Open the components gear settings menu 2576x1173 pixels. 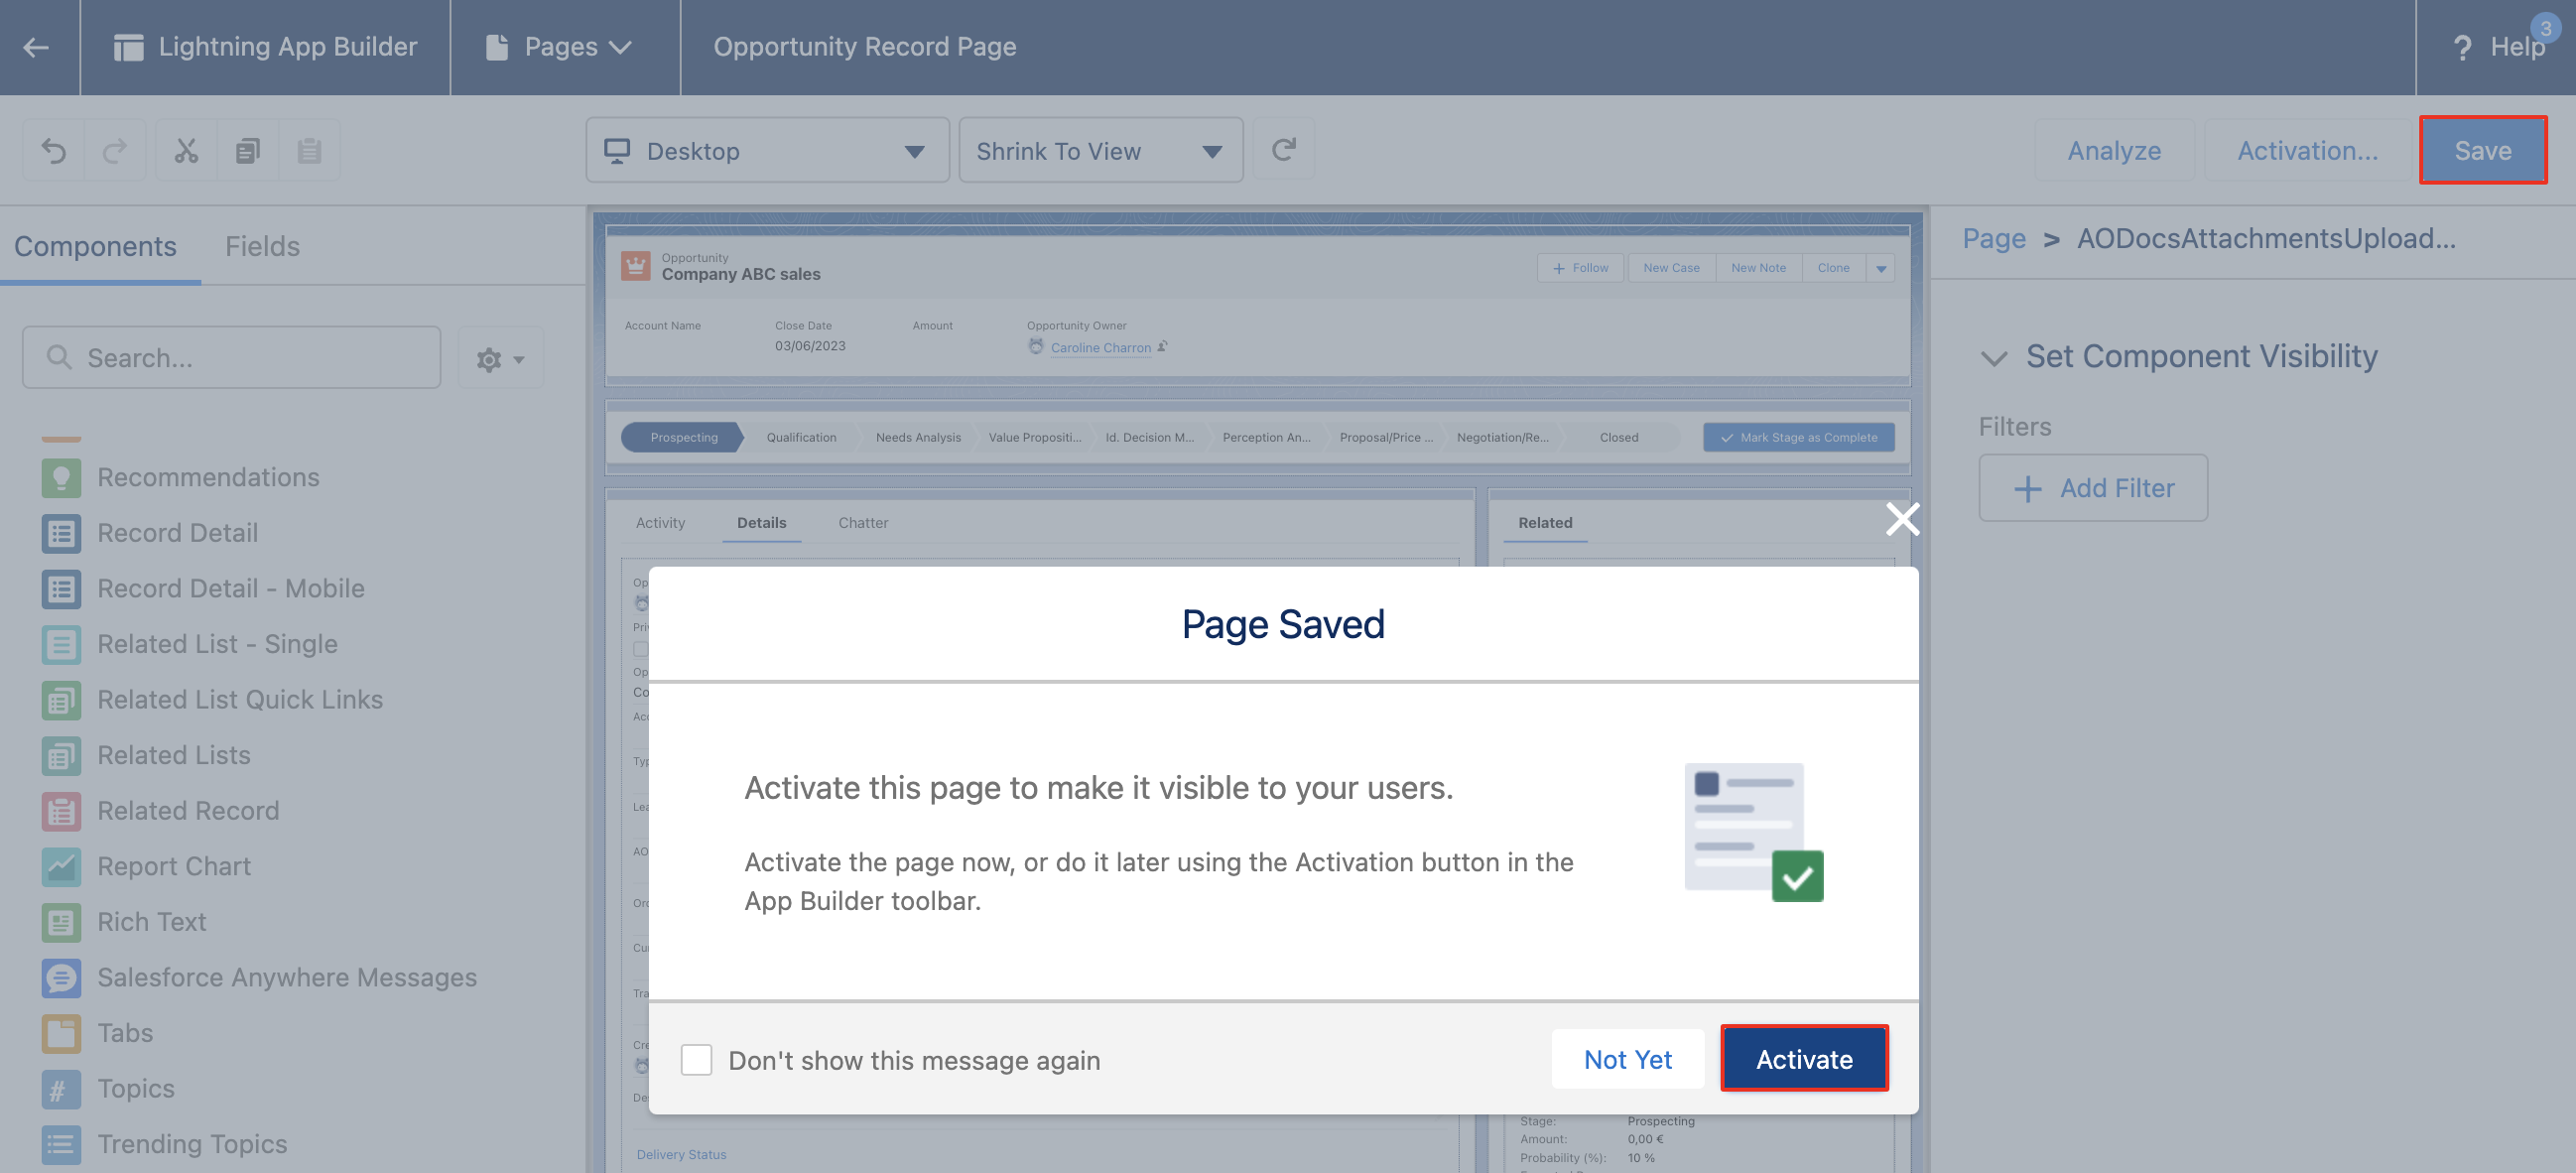coord(500,359)
